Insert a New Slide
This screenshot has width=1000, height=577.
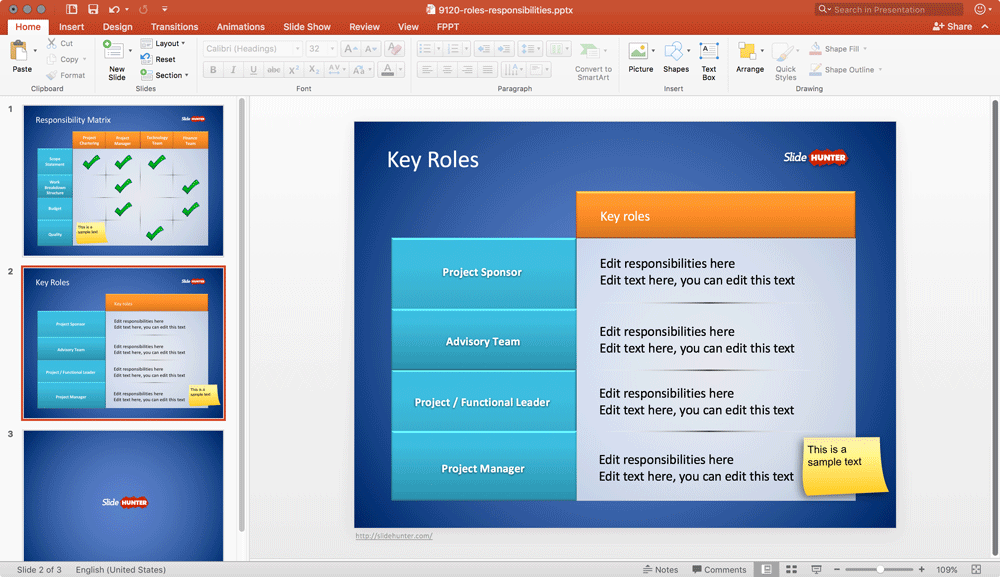click(x=114, y=59)
